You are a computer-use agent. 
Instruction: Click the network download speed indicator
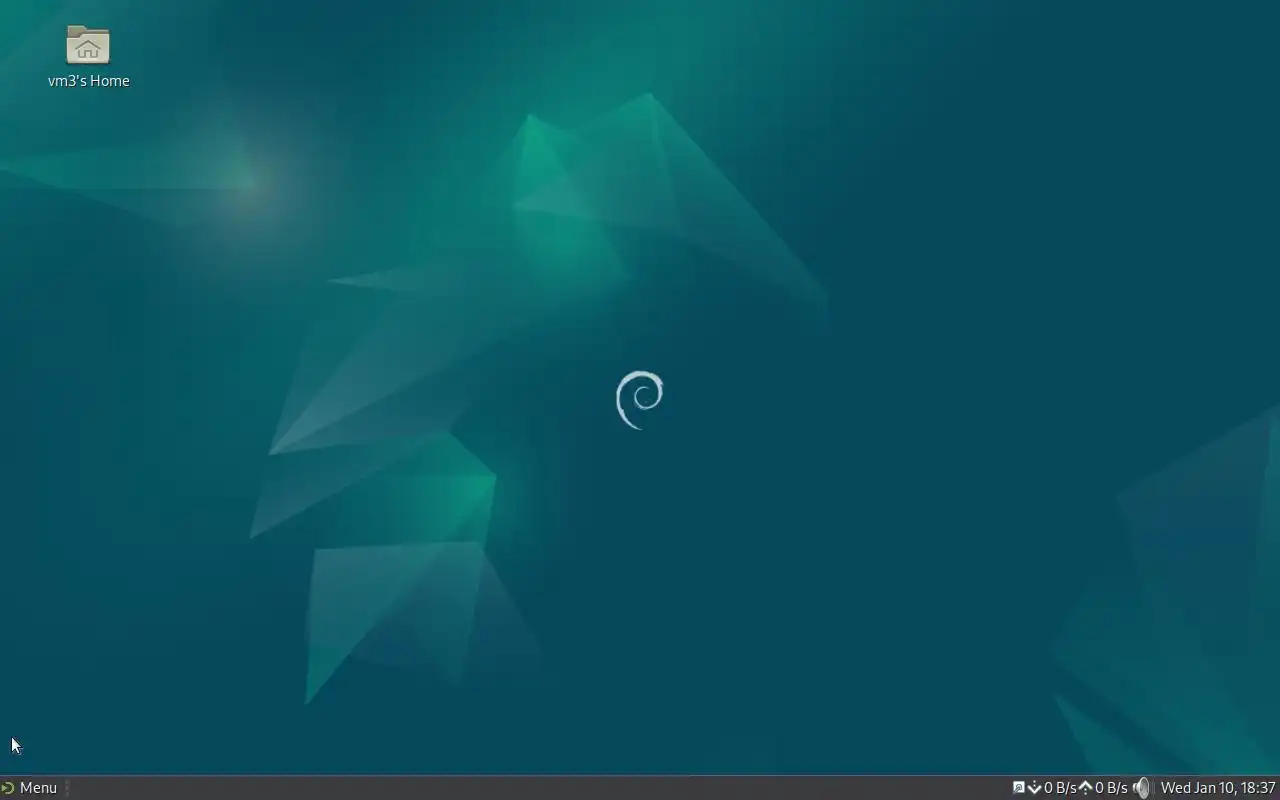pyautogui.click(x=1052, y=788)
